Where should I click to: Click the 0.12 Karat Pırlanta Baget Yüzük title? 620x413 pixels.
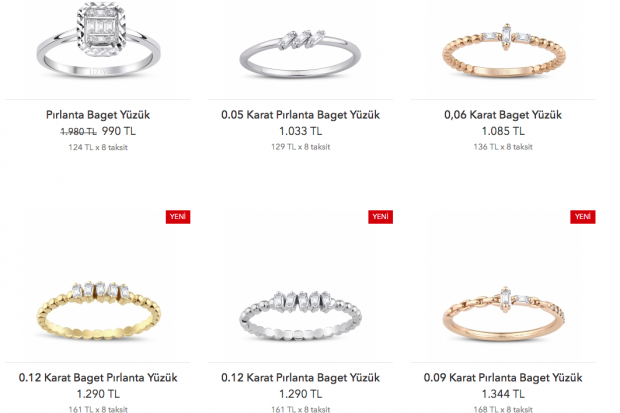pyautogui.click(x=301, y=377)
